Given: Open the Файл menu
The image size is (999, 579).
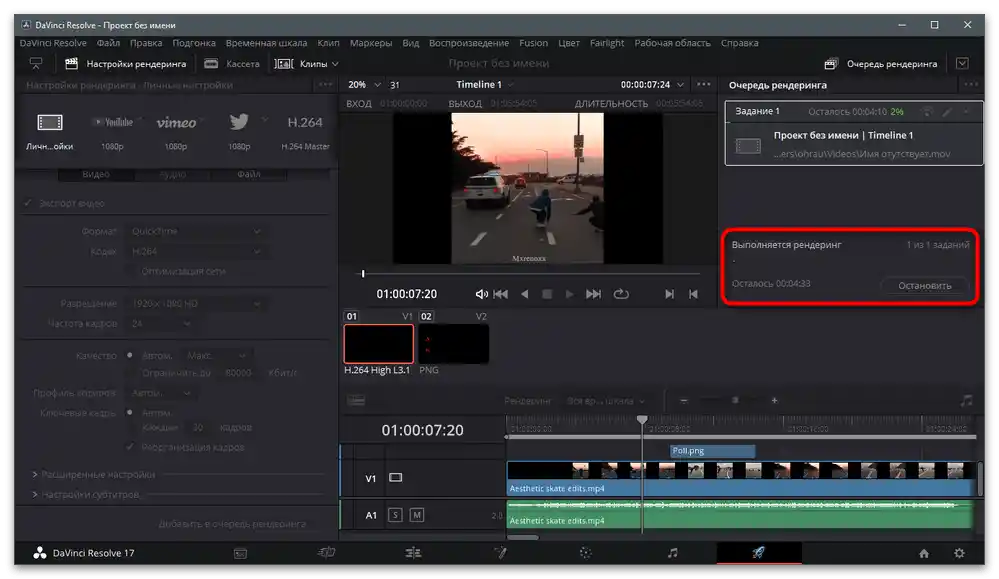Looking at the screenshot, I should click(108, 43).
